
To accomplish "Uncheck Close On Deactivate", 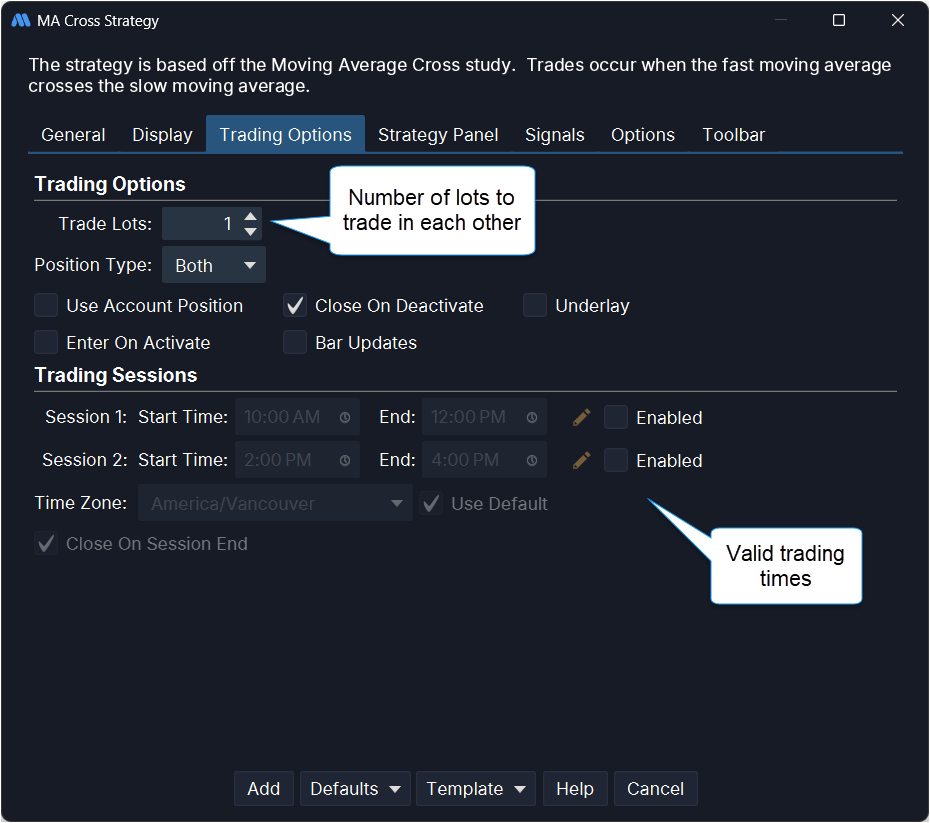I will 295,306.
